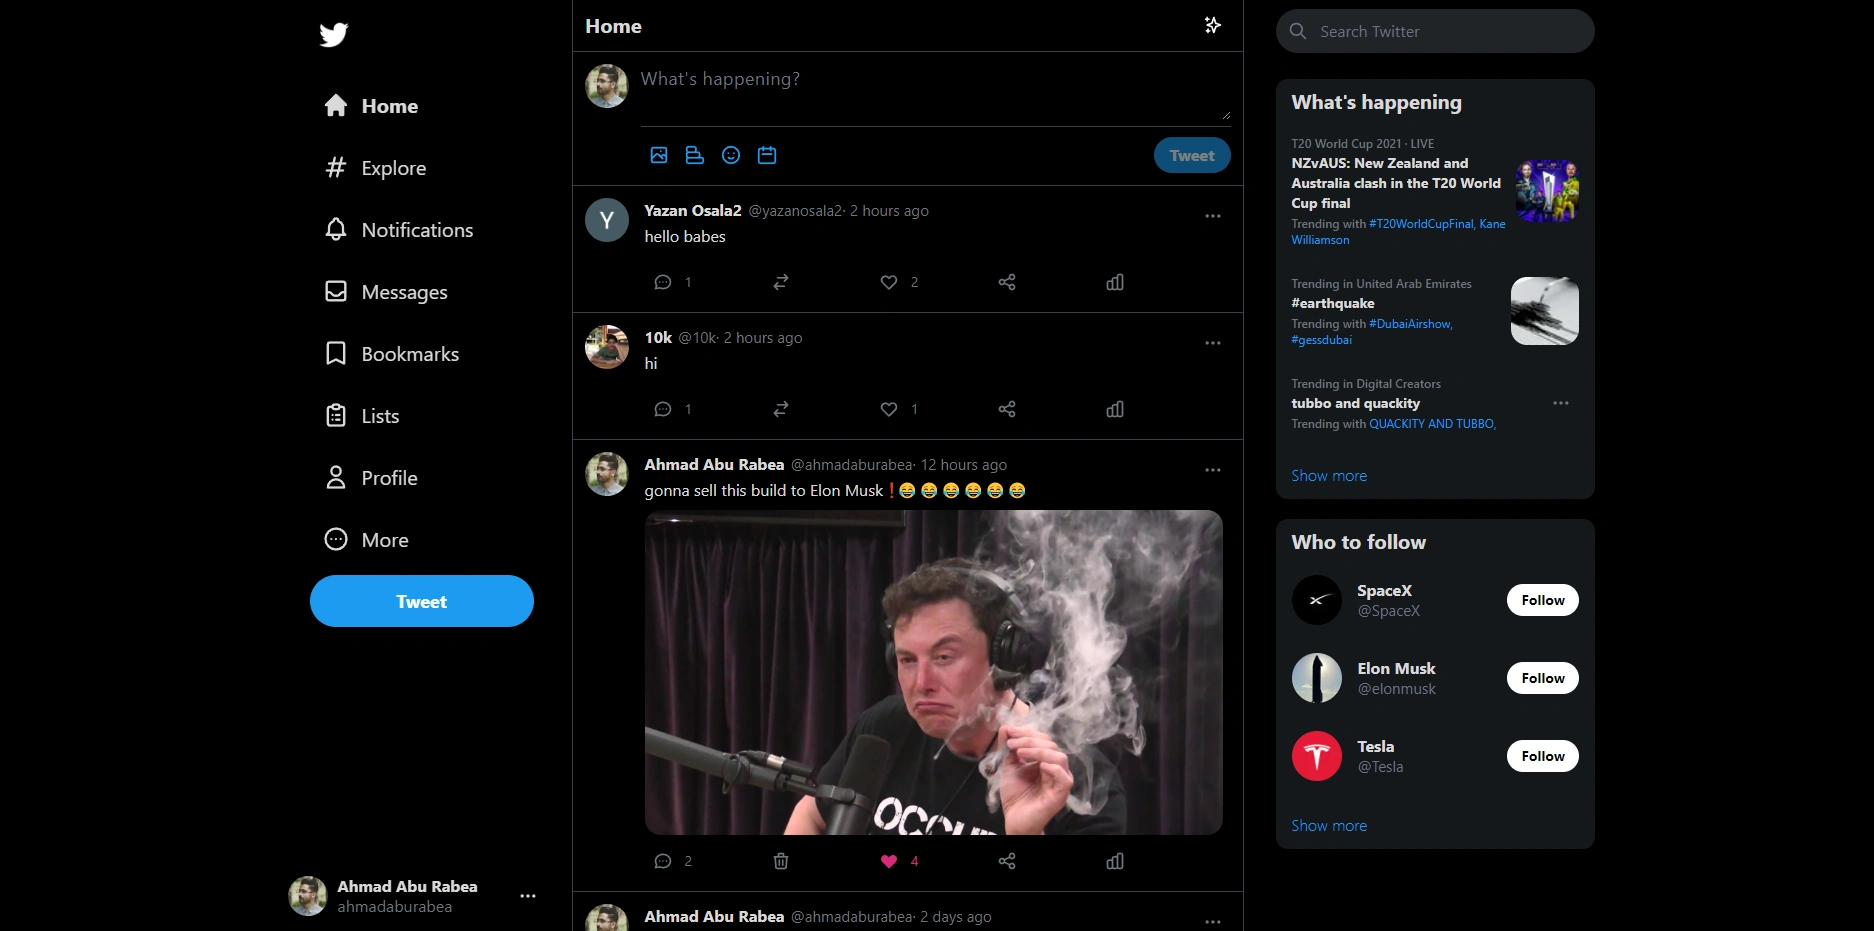Delete the Elon Musk build tweet
This screenshot has height=931, width=1874.
[781, 861]
